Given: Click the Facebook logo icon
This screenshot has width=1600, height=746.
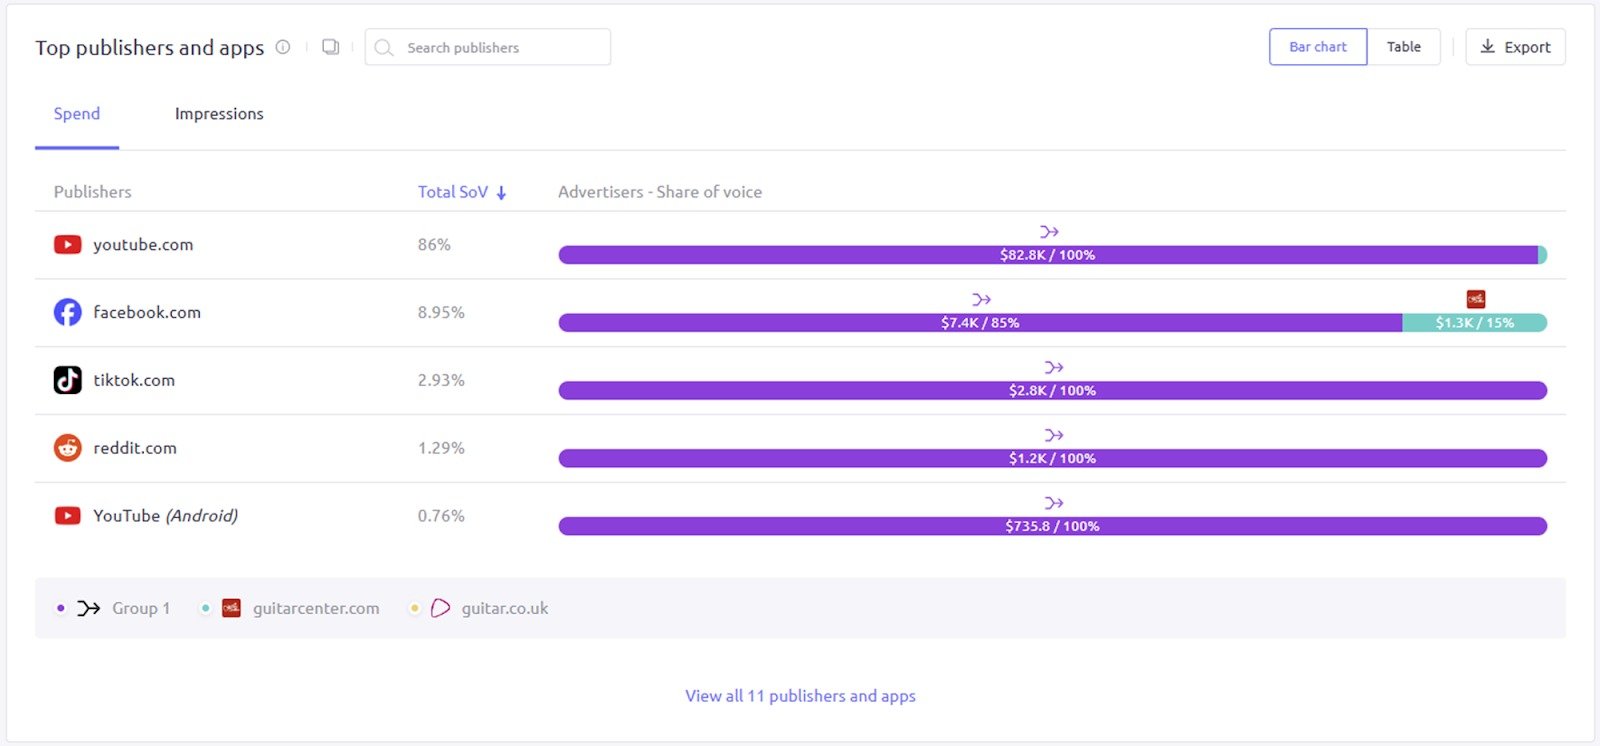Looking at the screenshot, I should click(x=67, y=313).
